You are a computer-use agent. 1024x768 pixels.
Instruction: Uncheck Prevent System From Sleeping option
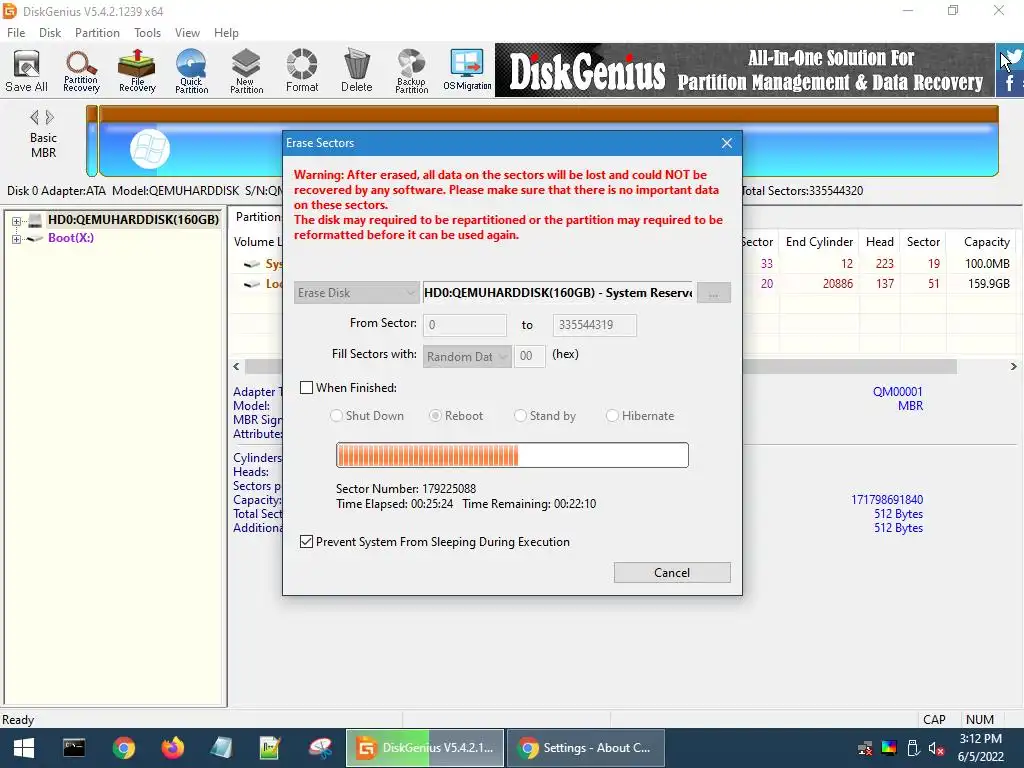tap(306, 542)
